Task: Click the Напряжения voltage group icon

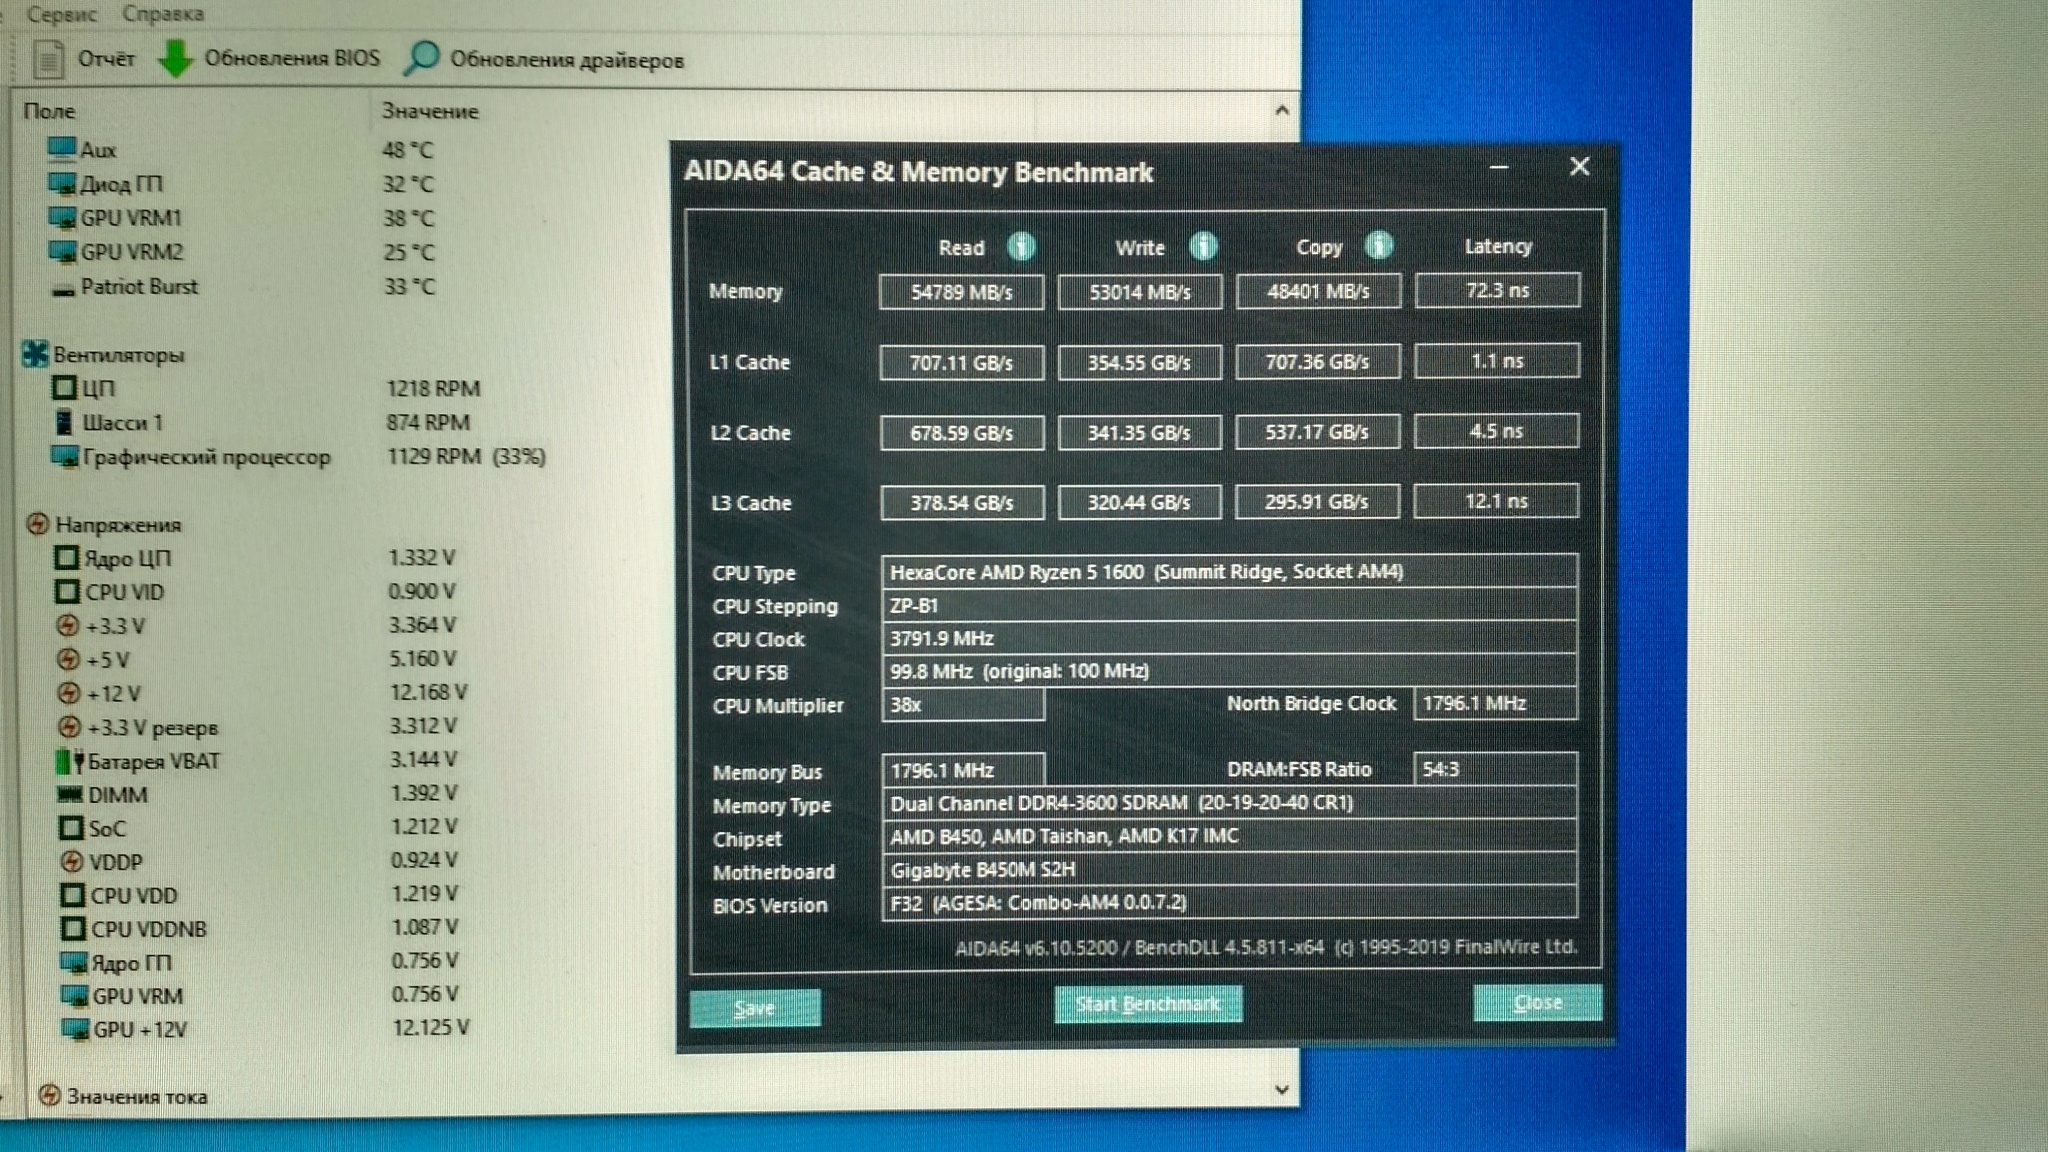Action: 37,524
